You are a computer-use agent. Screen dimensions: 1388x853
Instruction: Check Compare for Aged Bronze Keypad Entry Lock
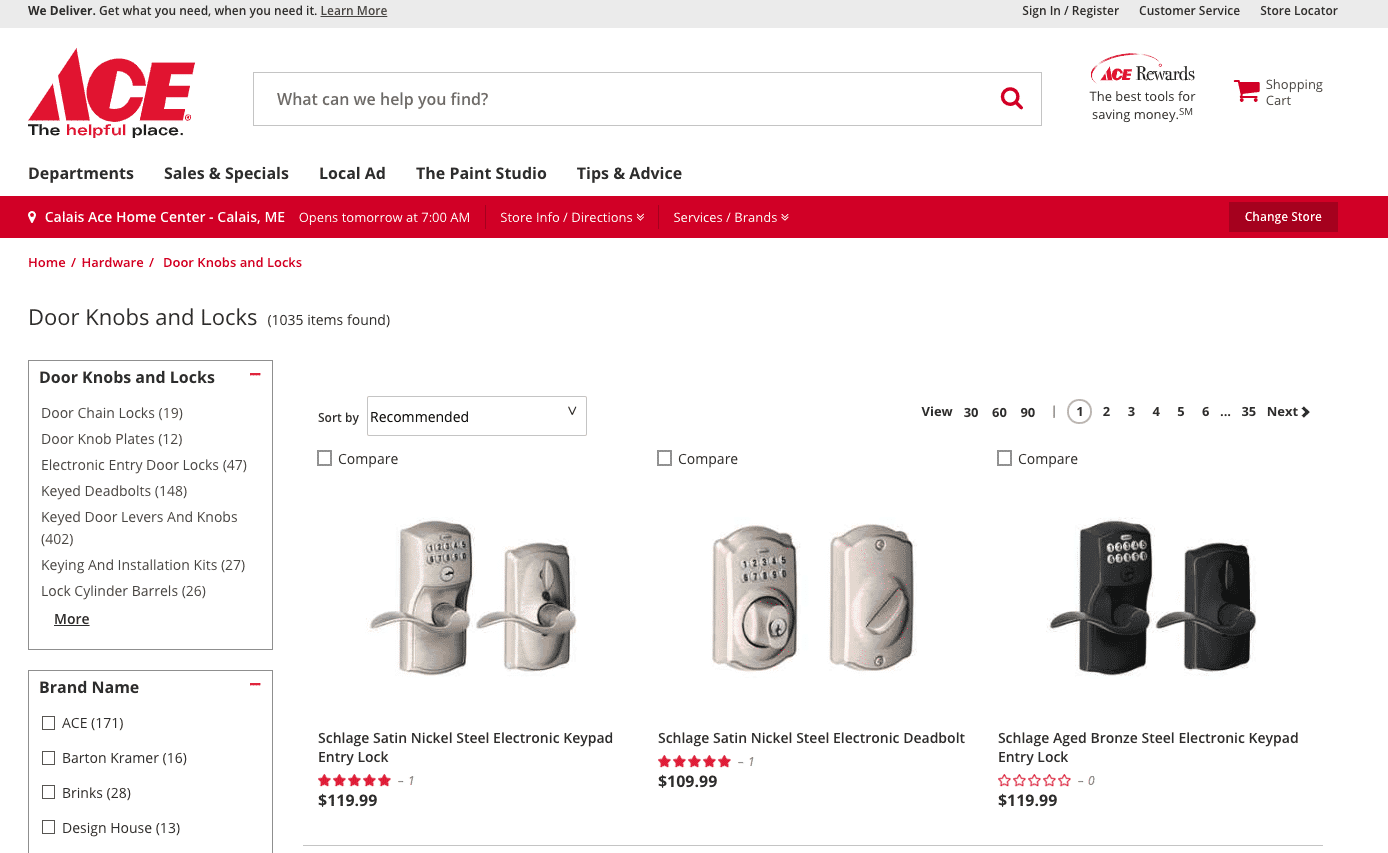[x=1004, y=458]
